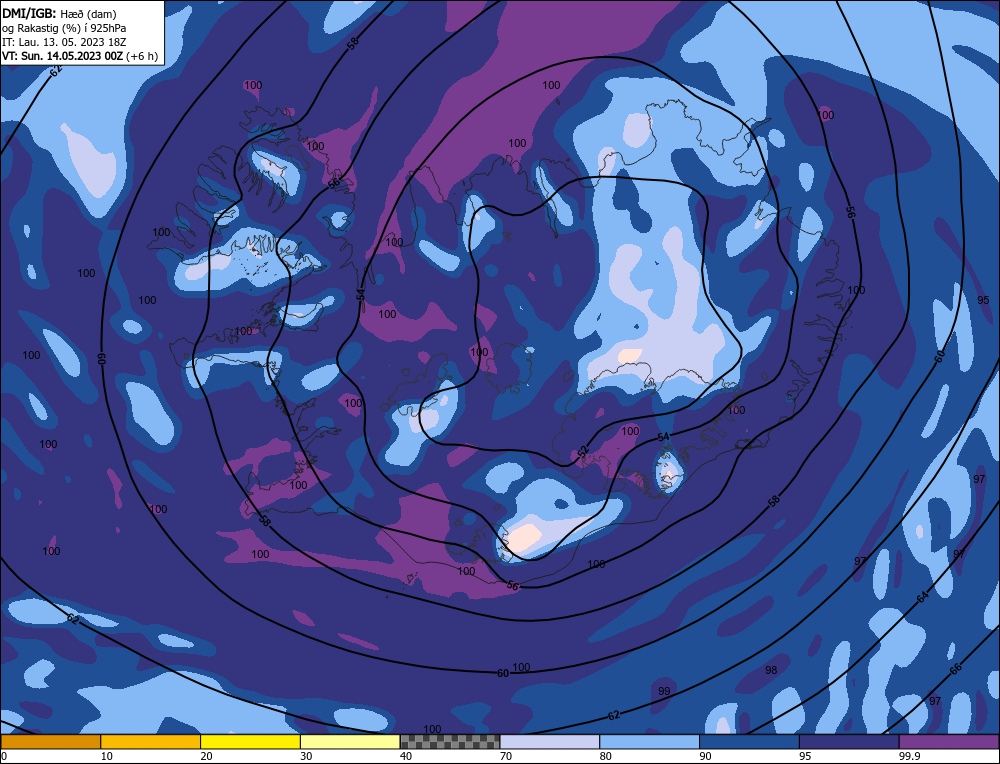Click the "70" legend tick label

pyautogui.click(x=506, y=756)
